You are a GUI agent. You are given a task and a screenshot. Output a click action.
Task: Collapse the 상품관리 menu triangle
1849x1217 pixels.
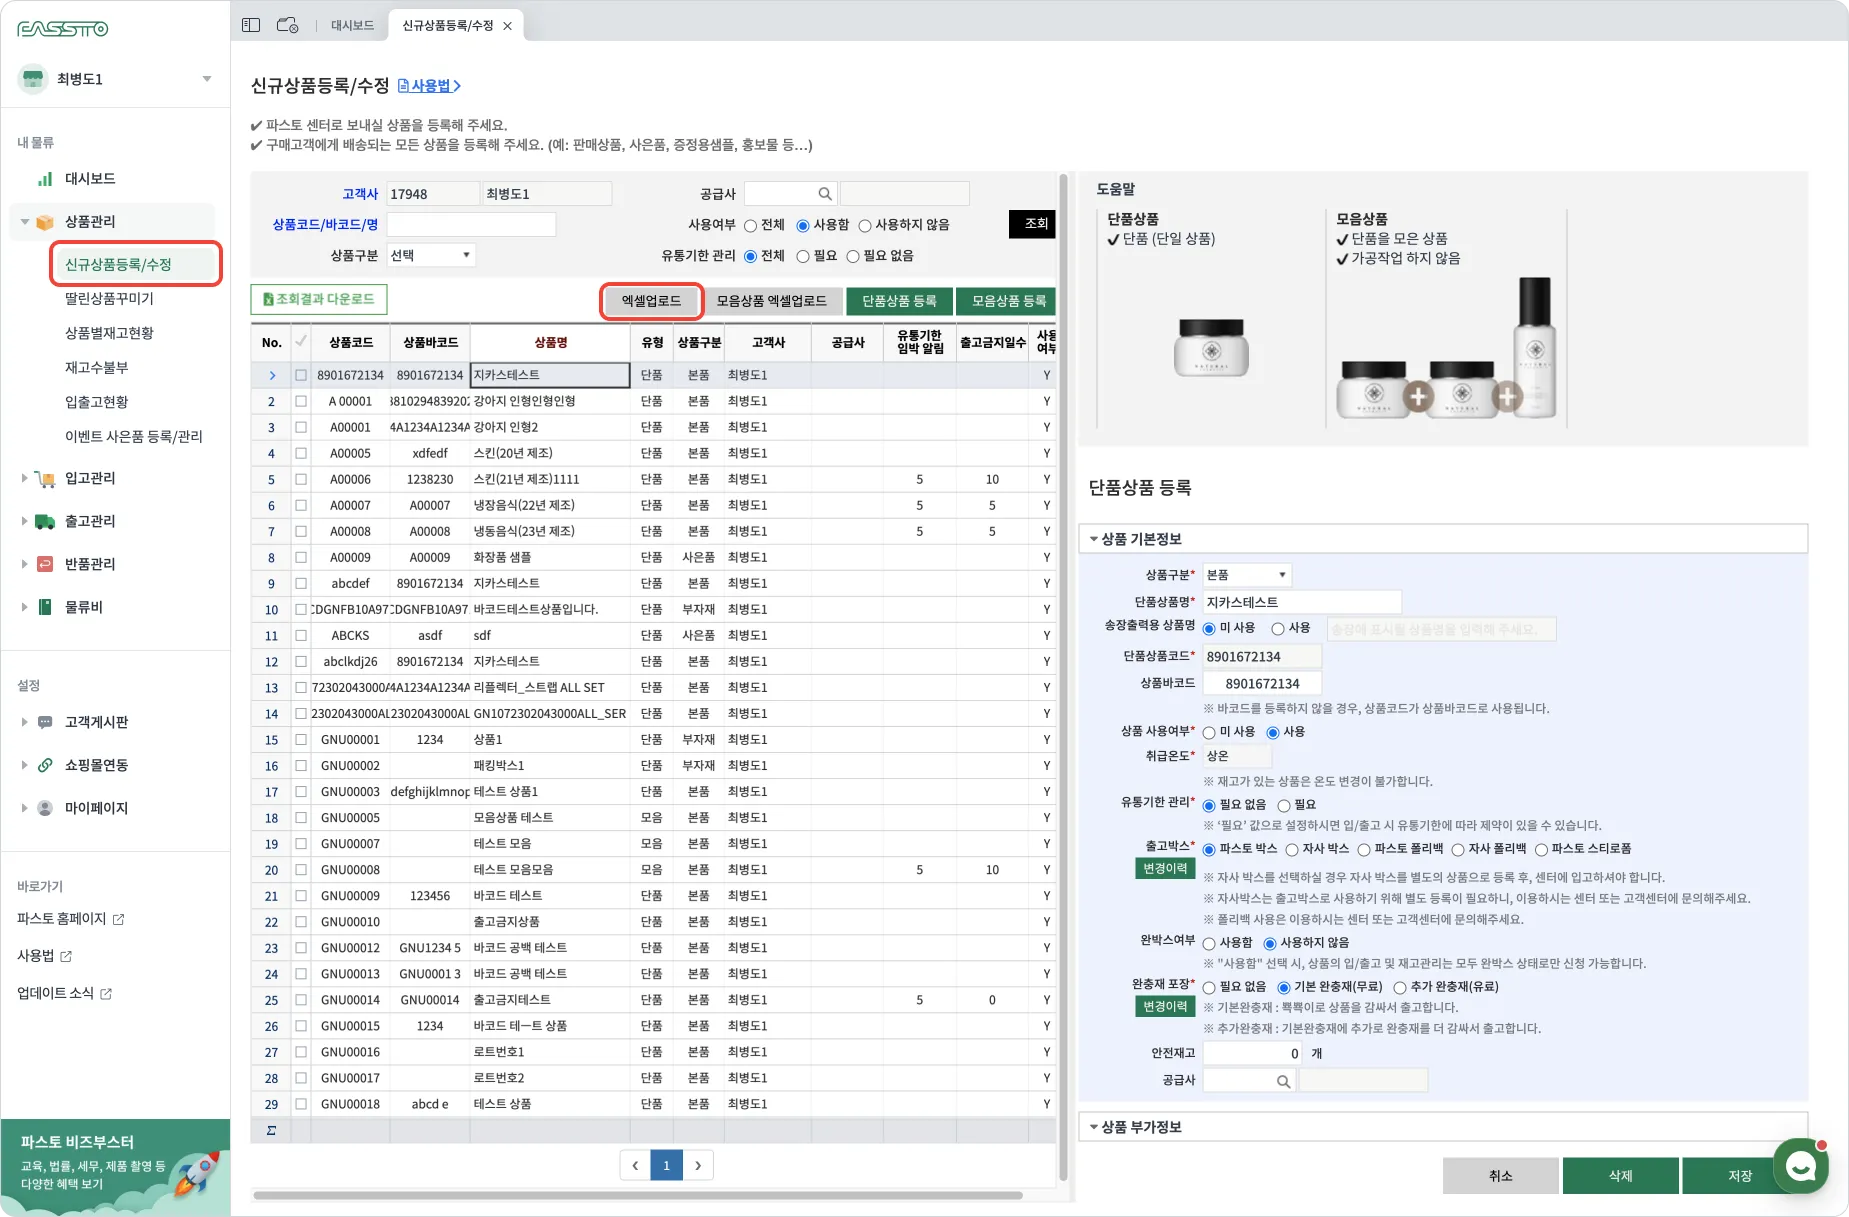[24, 222]
